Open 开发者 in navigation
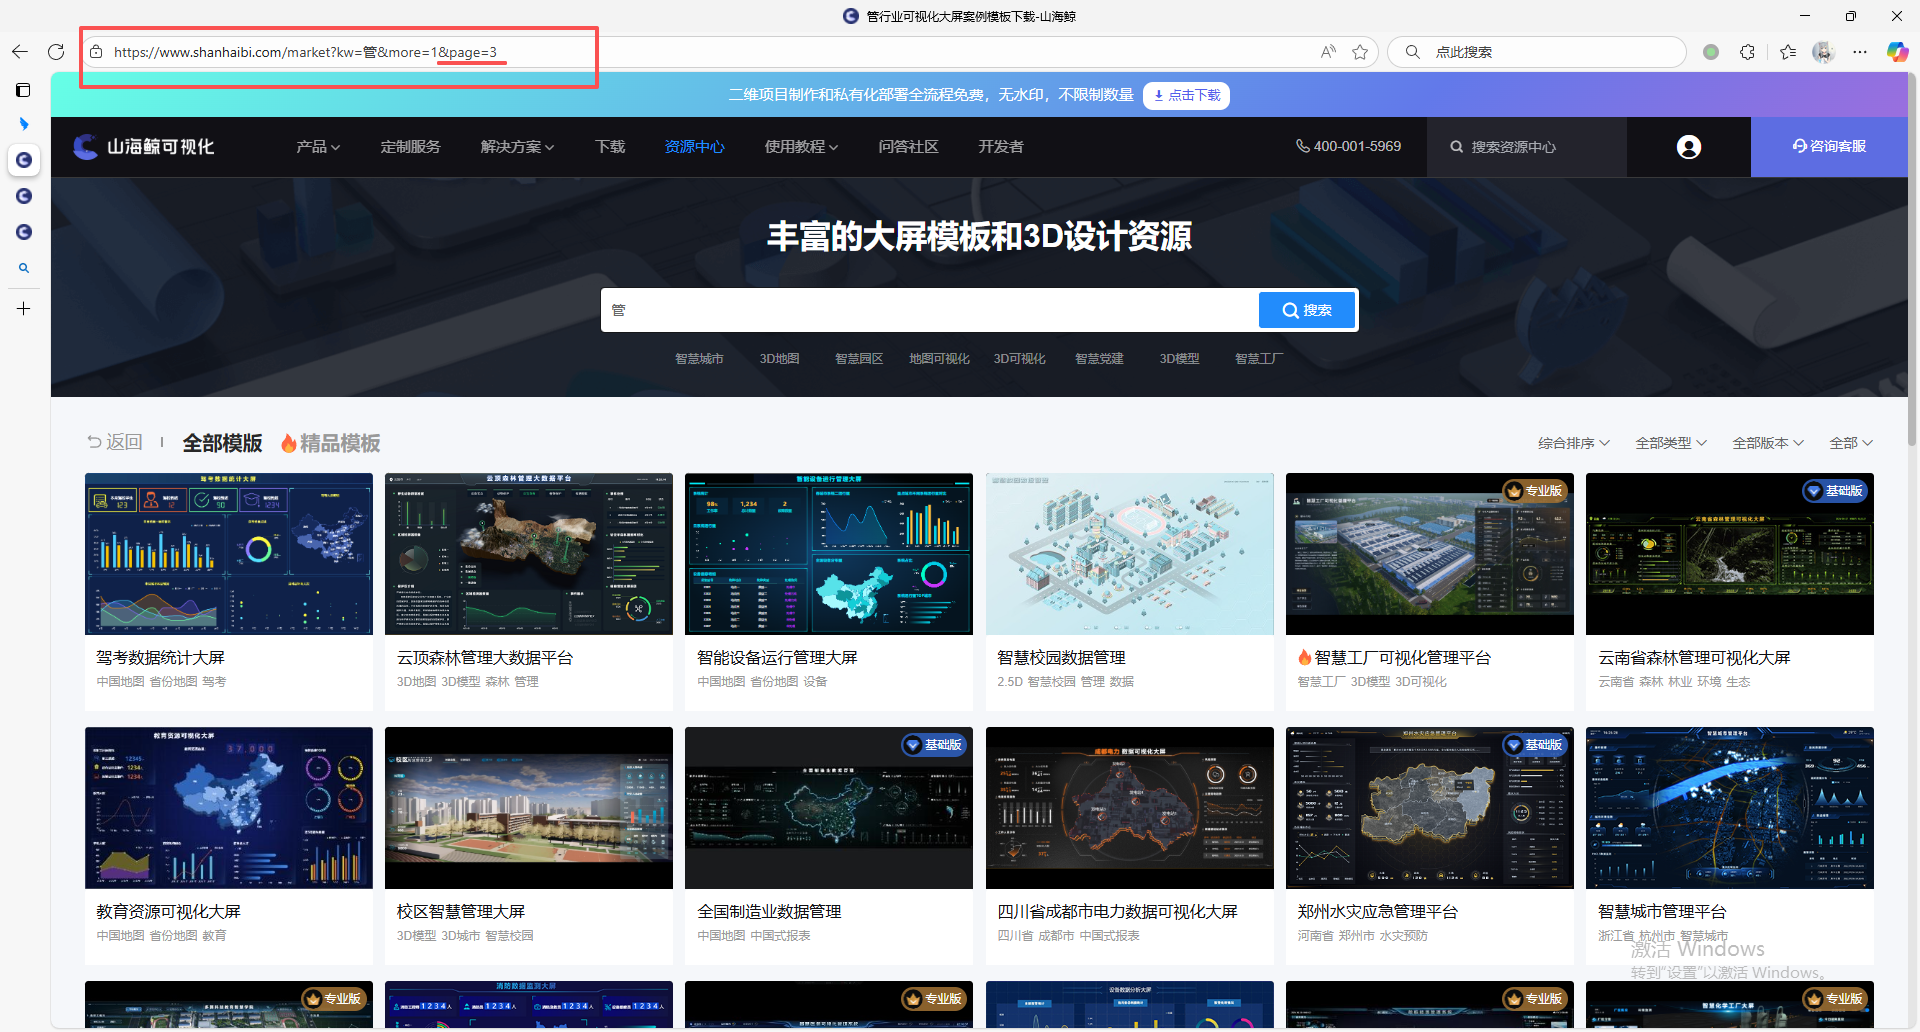 [1000, 147]
